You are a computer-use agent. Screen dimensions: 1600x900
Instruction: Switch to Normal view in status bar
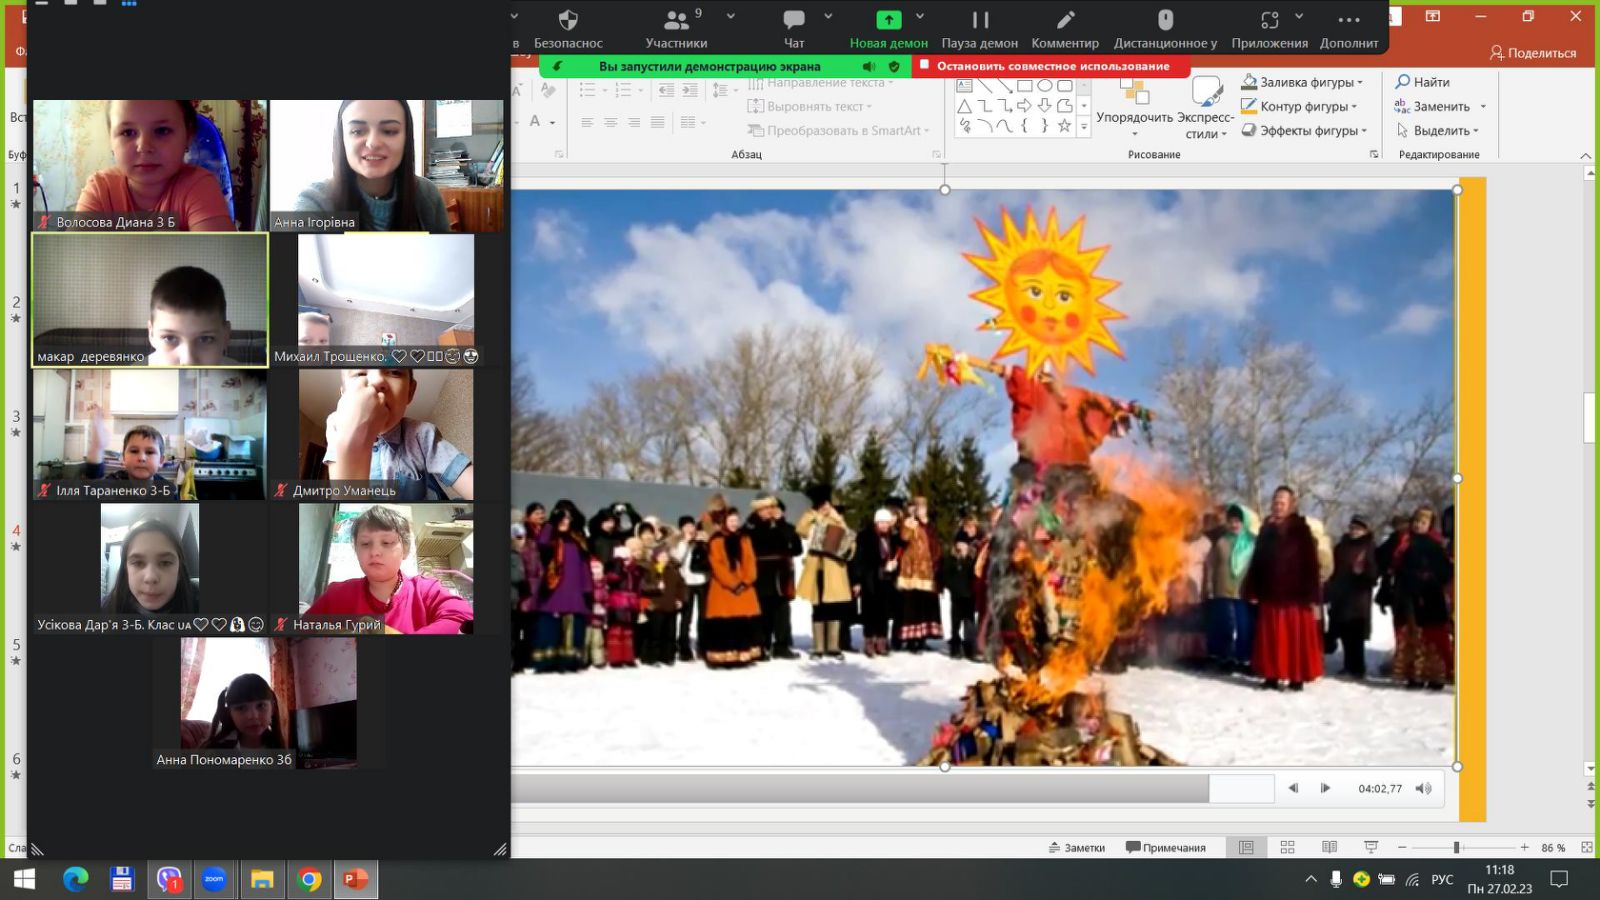point(1246,847)
